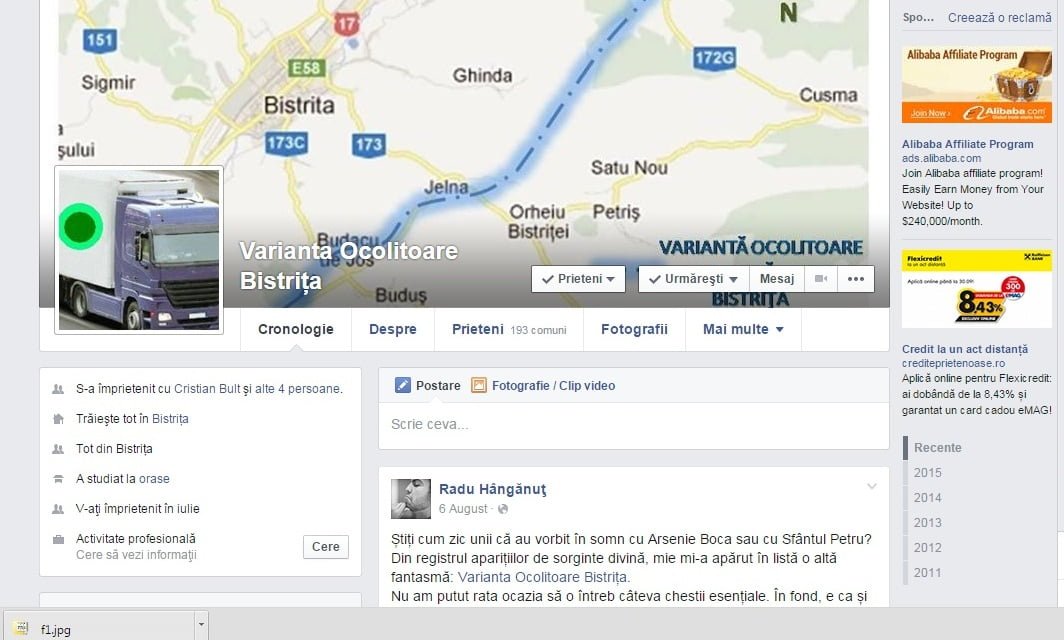Click the f1.jpg download file icon
This screenshot has height=640, width=1064.
pyautogui.click(x=21, y=628)
